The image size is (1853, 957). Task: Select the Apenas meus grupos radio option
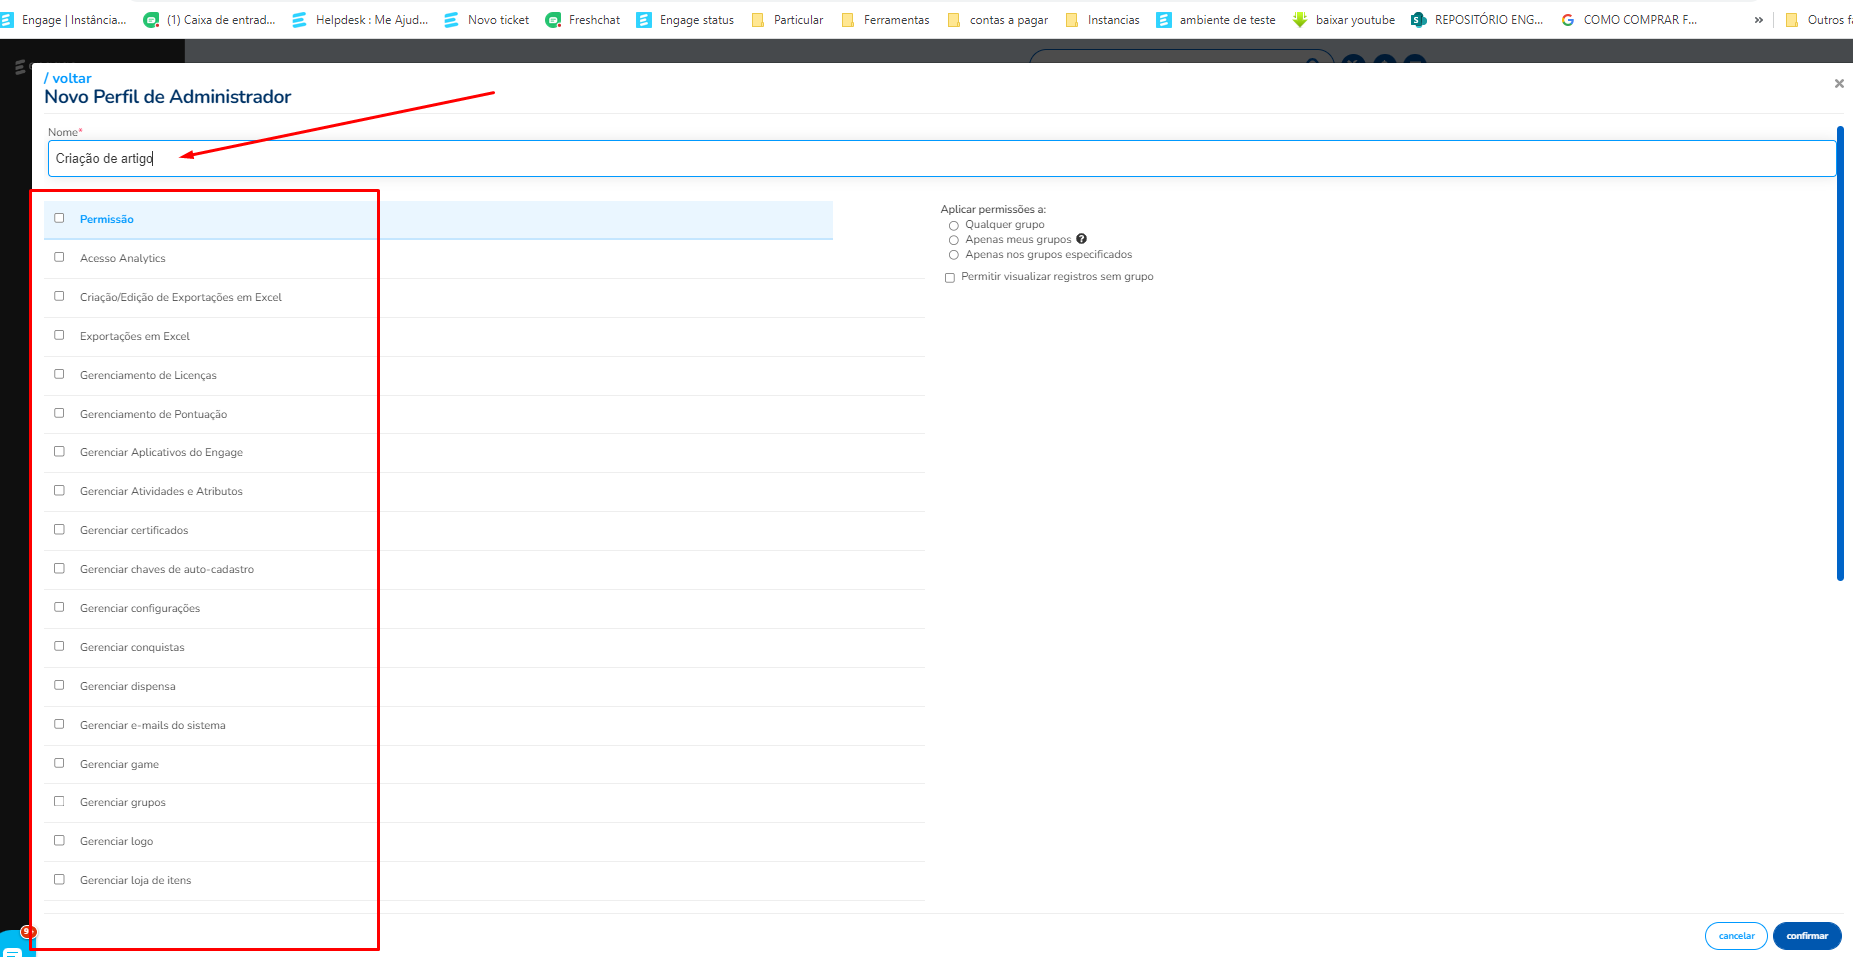click(x=954, y=240)
